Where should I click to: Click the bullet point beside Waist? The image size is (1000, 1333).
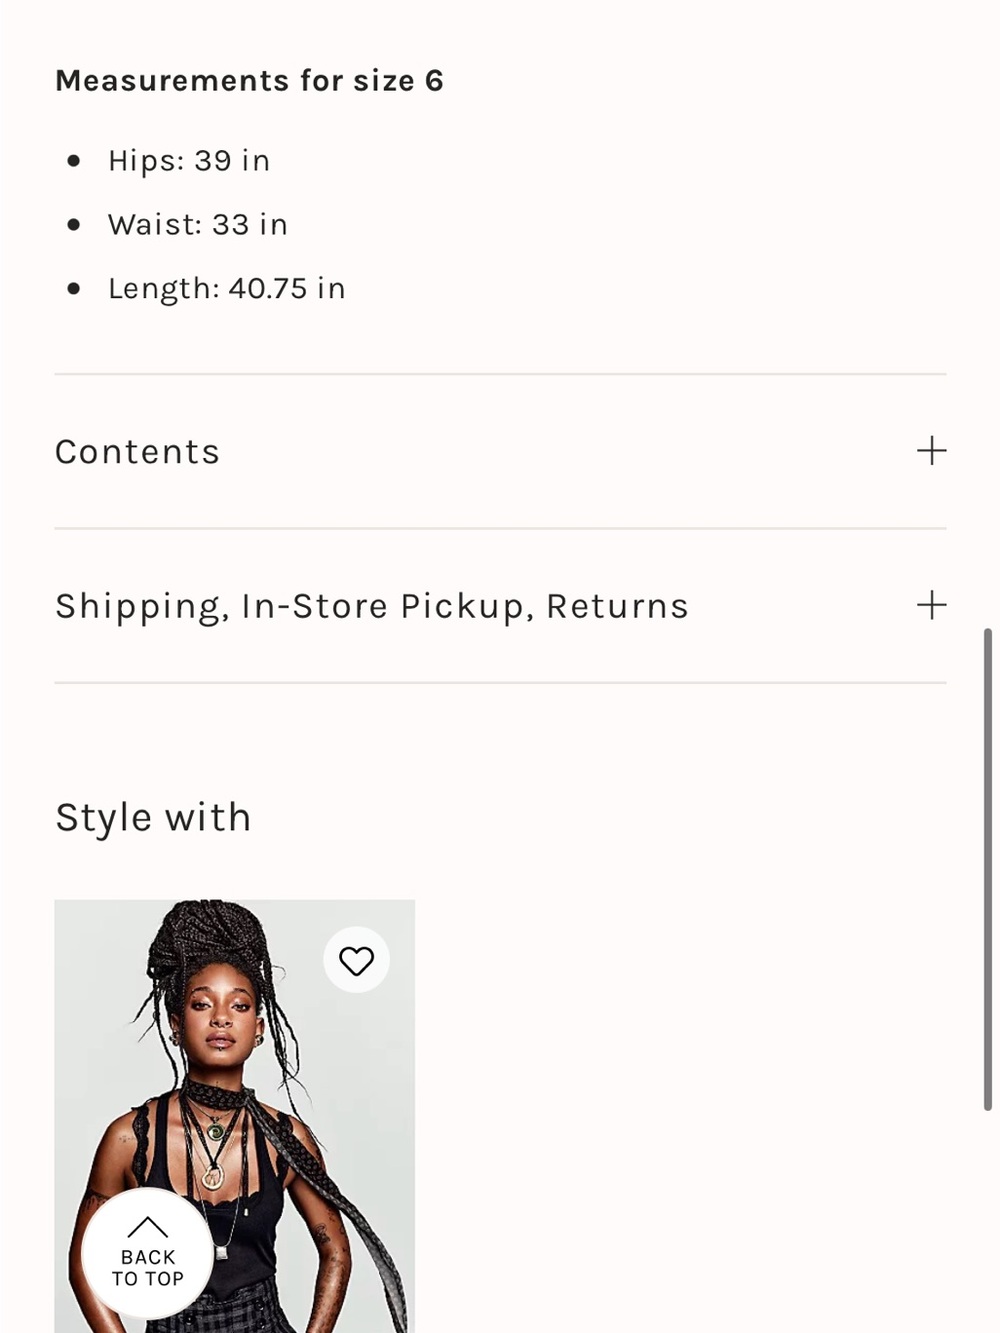[73, 225]
